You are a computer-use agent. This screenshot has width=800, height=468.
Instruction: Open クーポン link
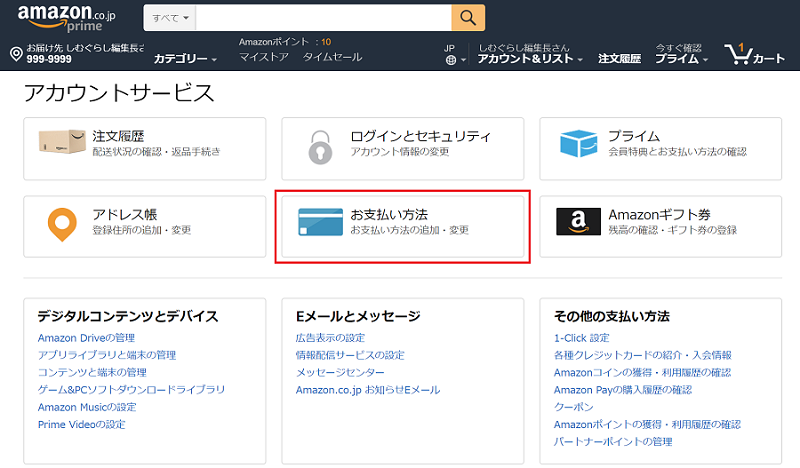click(573, 407)
